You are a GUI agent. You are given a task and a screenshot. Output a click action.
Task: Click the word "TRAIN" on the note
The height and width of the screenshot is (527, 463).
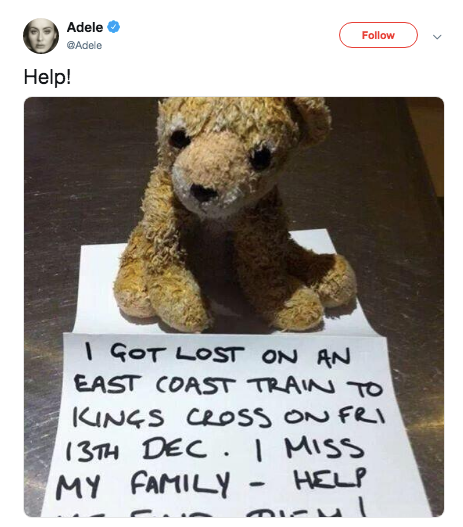click(291, 386)
